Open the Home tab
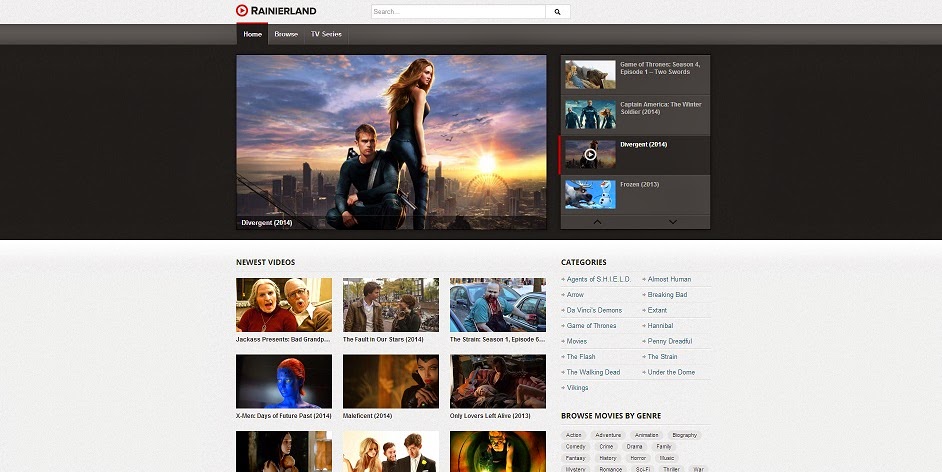 [252, 34]
